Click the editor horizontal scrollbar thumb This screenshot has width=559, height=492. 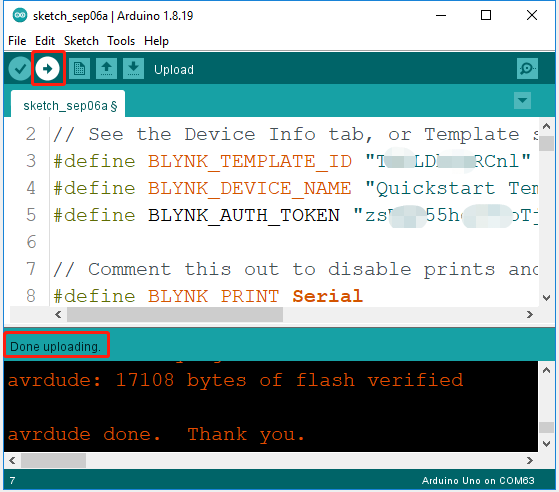(x=175, y=314)
